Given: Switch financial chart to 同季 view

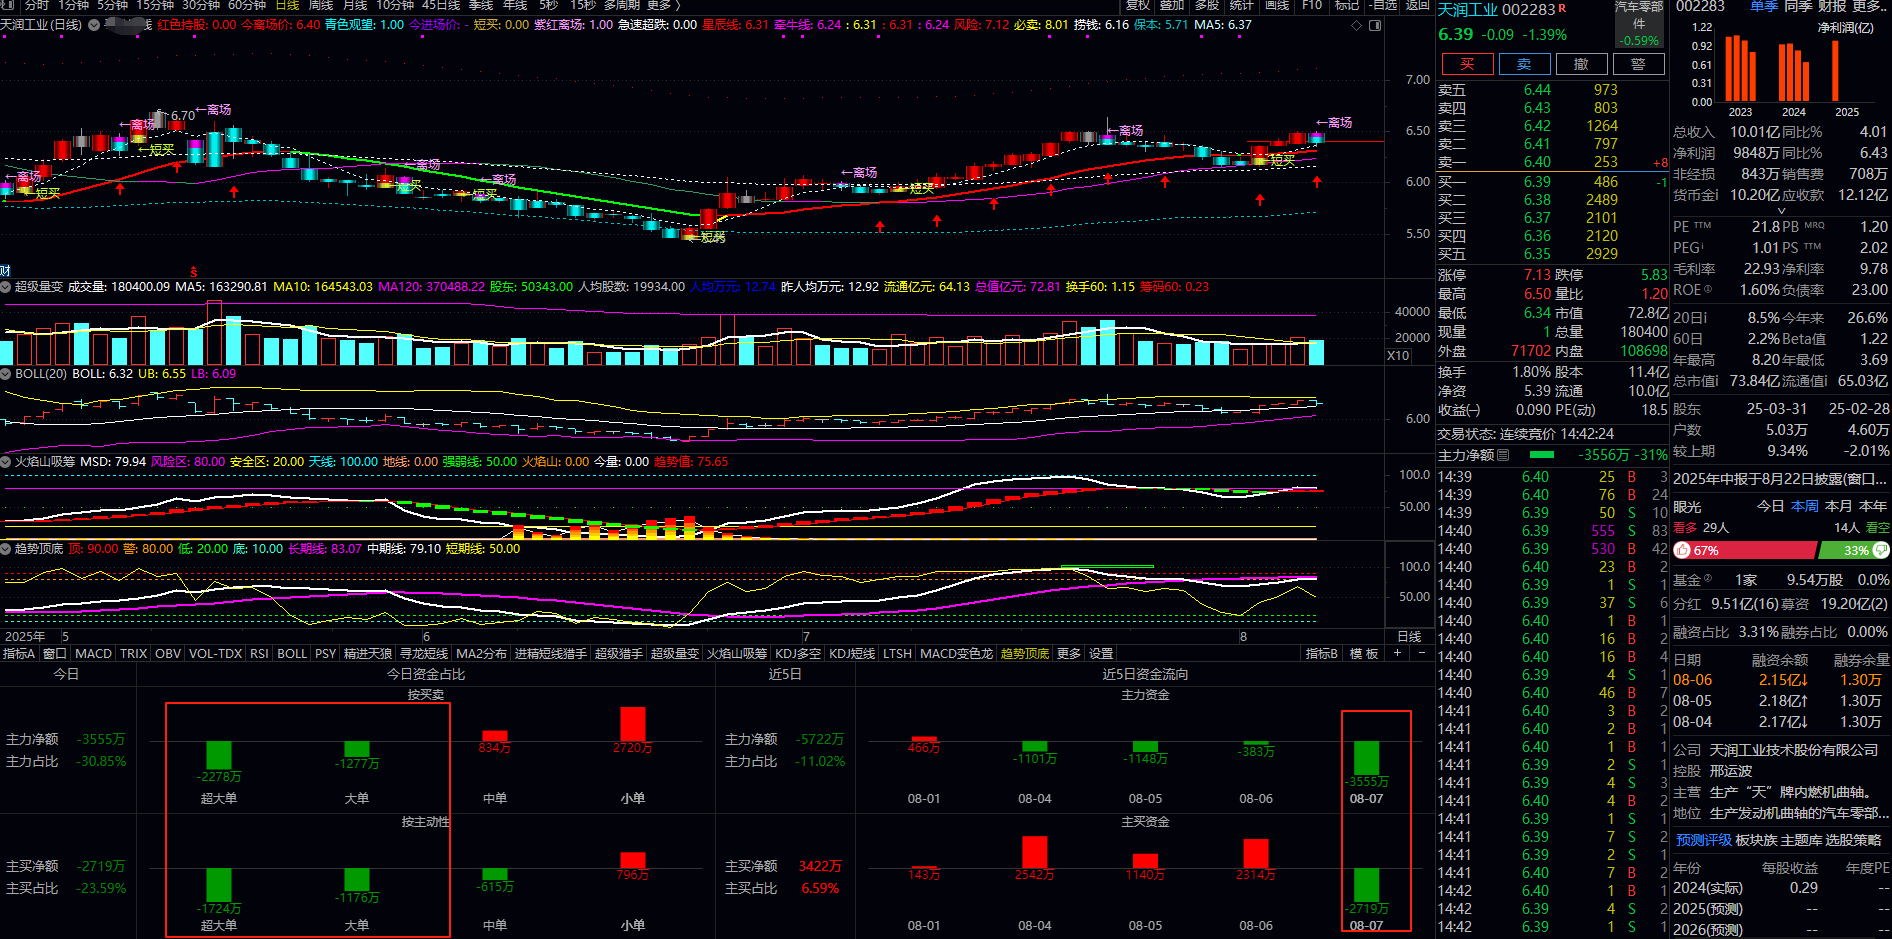Looking at the screenshot, I should click(1798, 6).
